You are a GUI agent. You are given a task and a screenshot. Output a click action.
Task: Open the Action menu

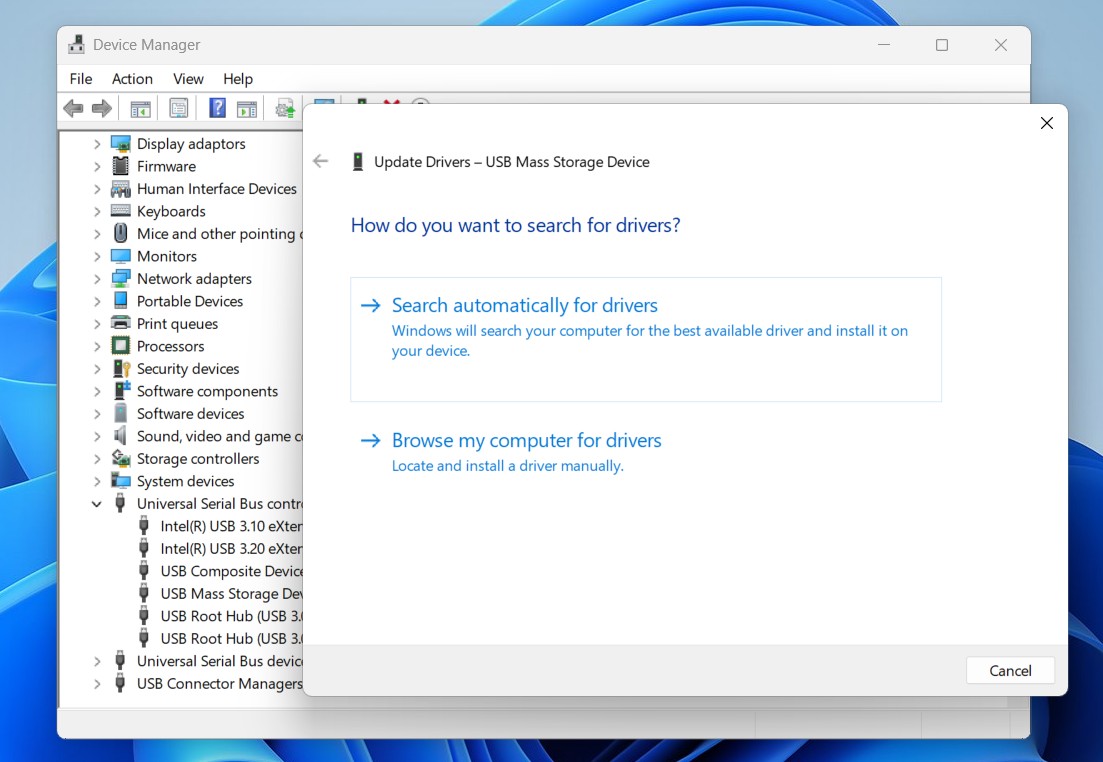pos(132,79)
